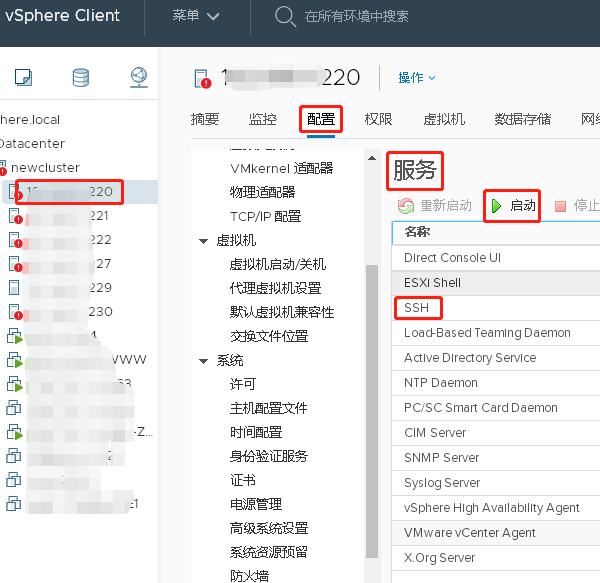Open the 操作 actions dropdown
The image size is (600, 583).
click(417, 78)
